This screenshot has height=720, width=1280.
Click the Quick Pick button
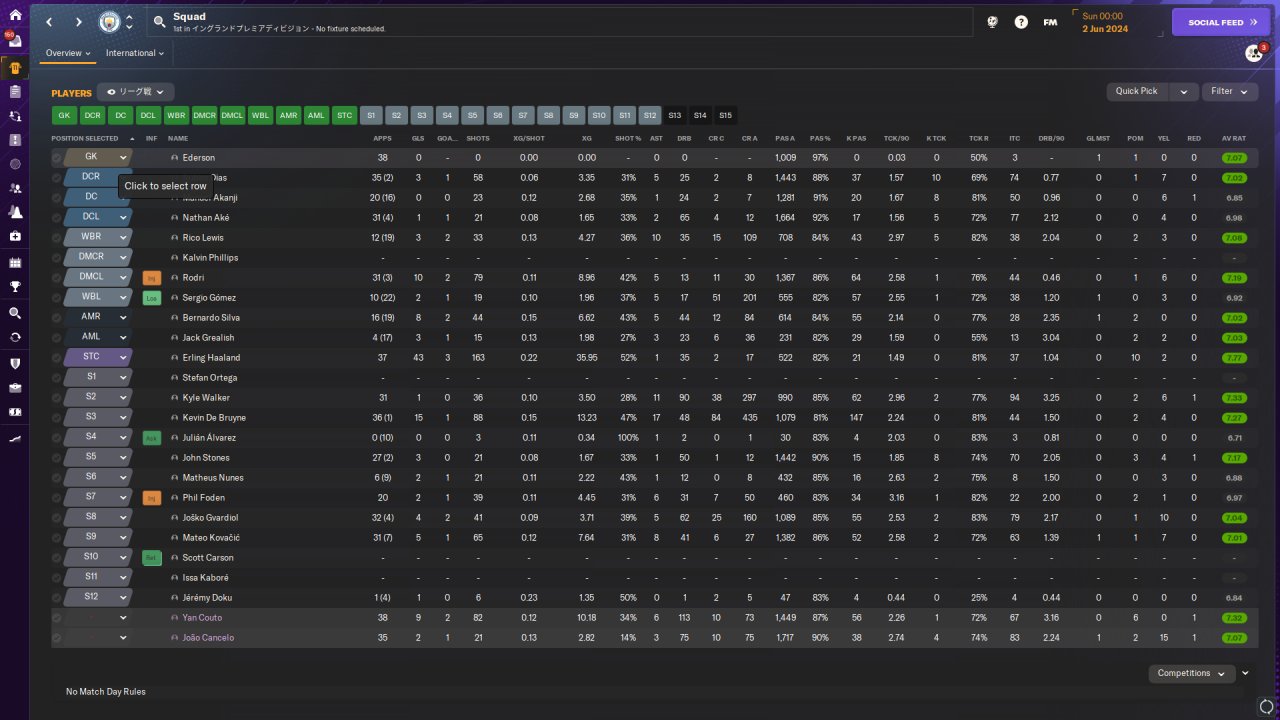click(x=1137, y=92)
